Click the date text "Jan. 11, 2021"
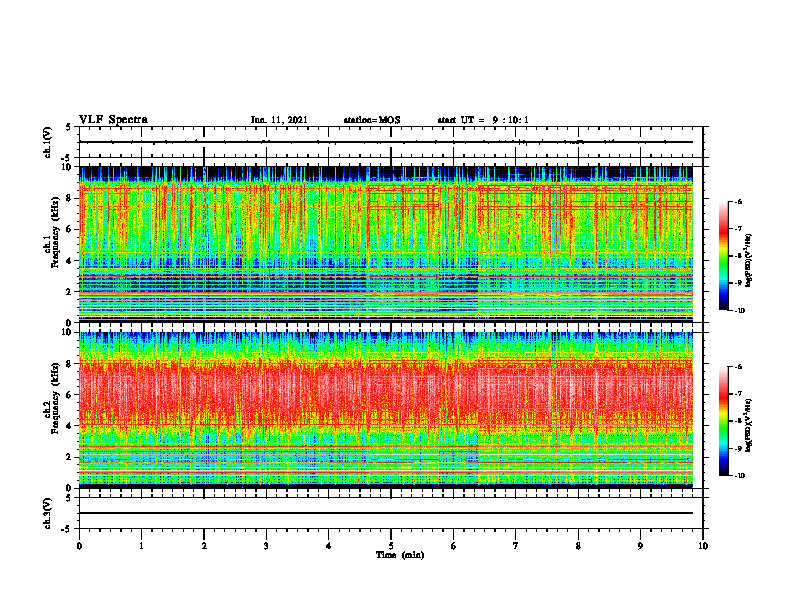Viewport: 792px width, 612px height. pos(279,120)
